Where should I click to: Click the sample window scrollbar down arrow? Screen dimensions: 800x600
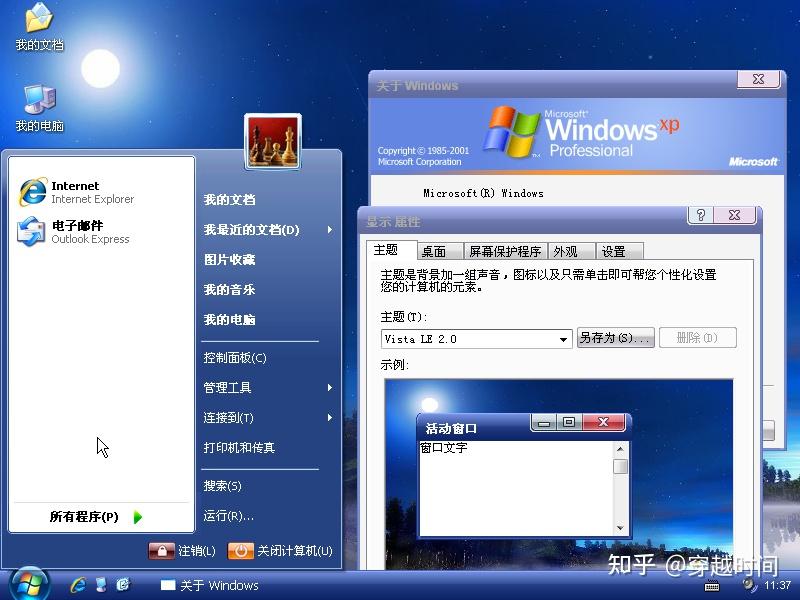pyautogui.click(x=620, y=528)
